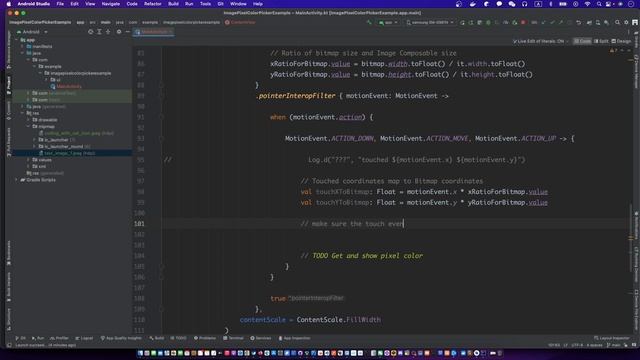Click the Select Opened File target icon
Viewport: 640px width, 360px height.
[91, 32]
